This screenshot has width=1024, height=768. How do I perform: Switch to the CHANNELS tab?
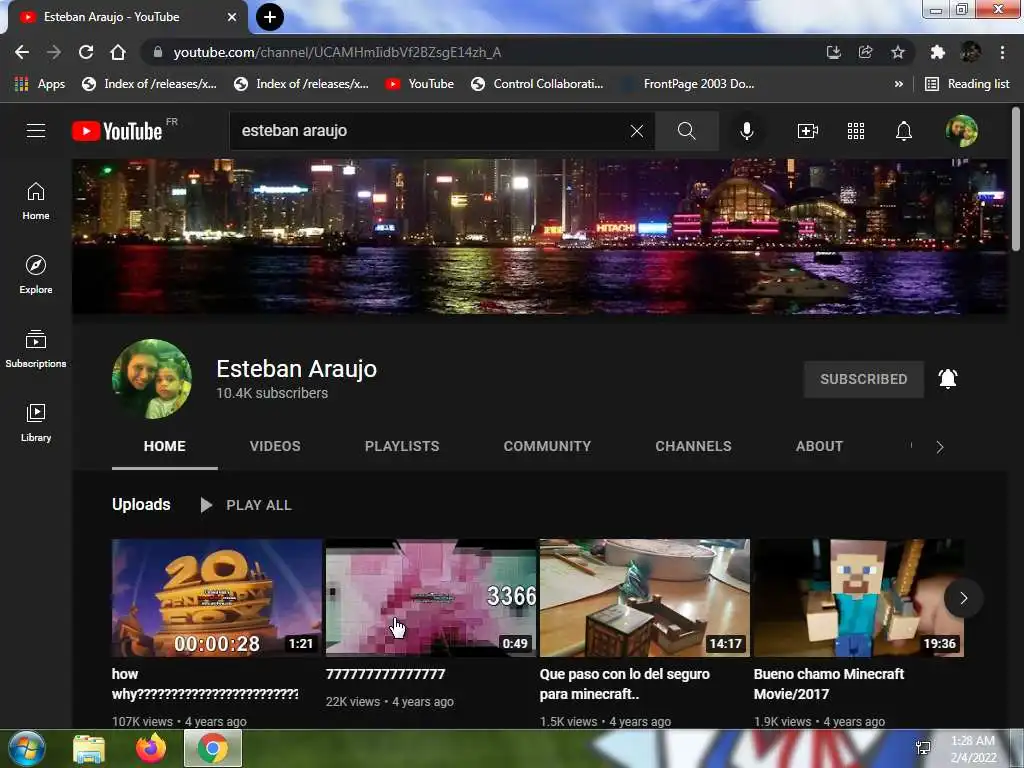694,446
